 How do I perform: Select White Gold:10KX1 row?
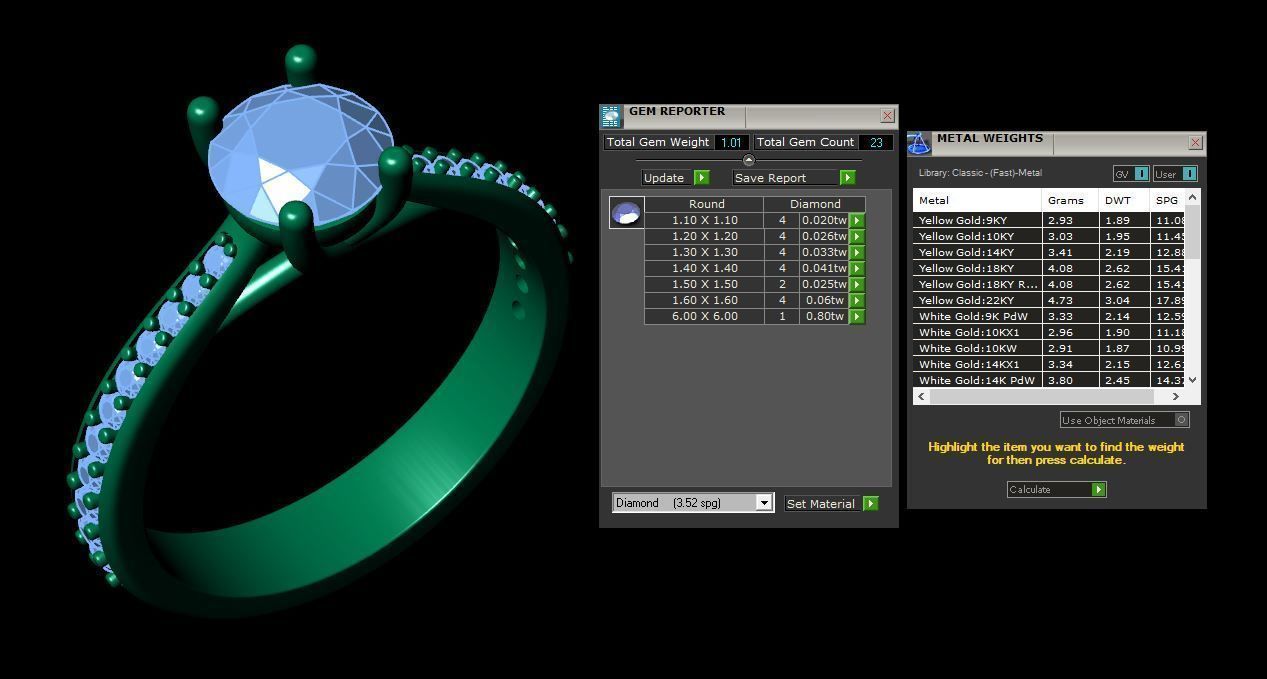pyautogui.click(x=1049, y=332)
